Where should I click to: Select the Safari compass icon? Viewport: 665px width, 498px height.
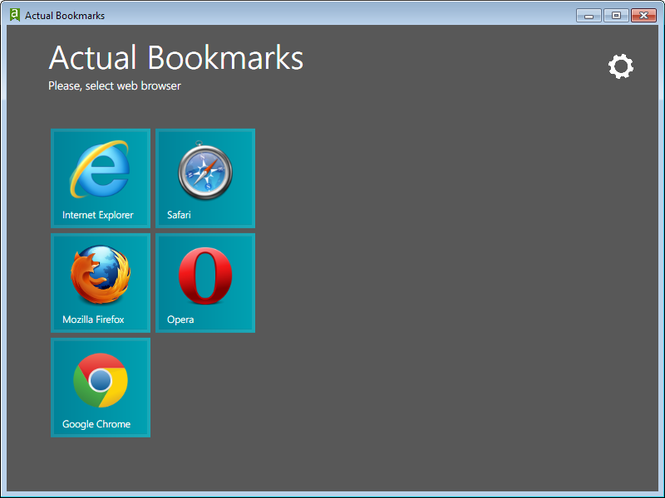[205, 171]
